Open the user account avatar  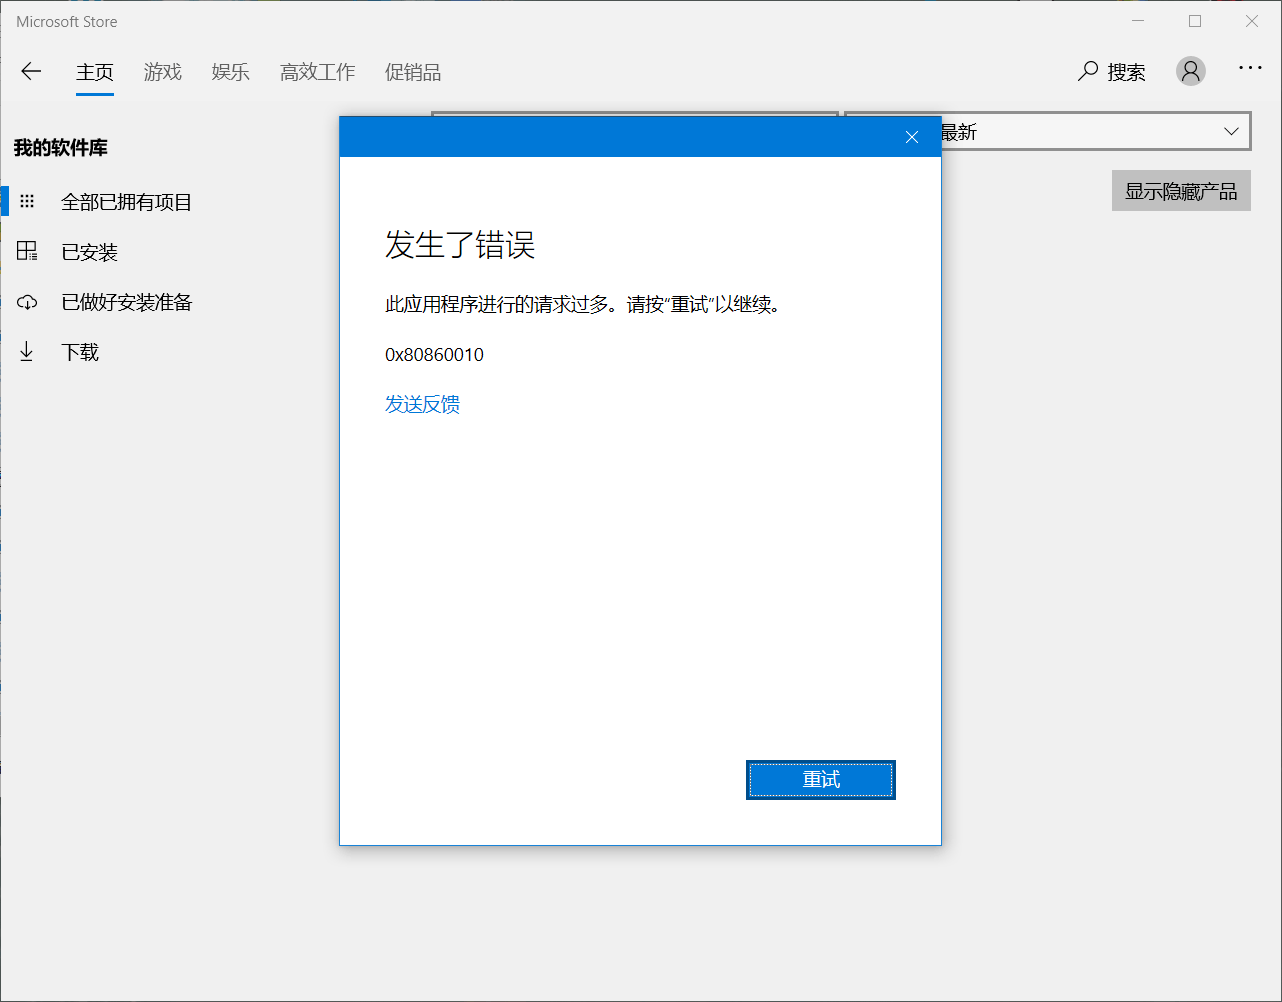click(x=1190, y=71)
